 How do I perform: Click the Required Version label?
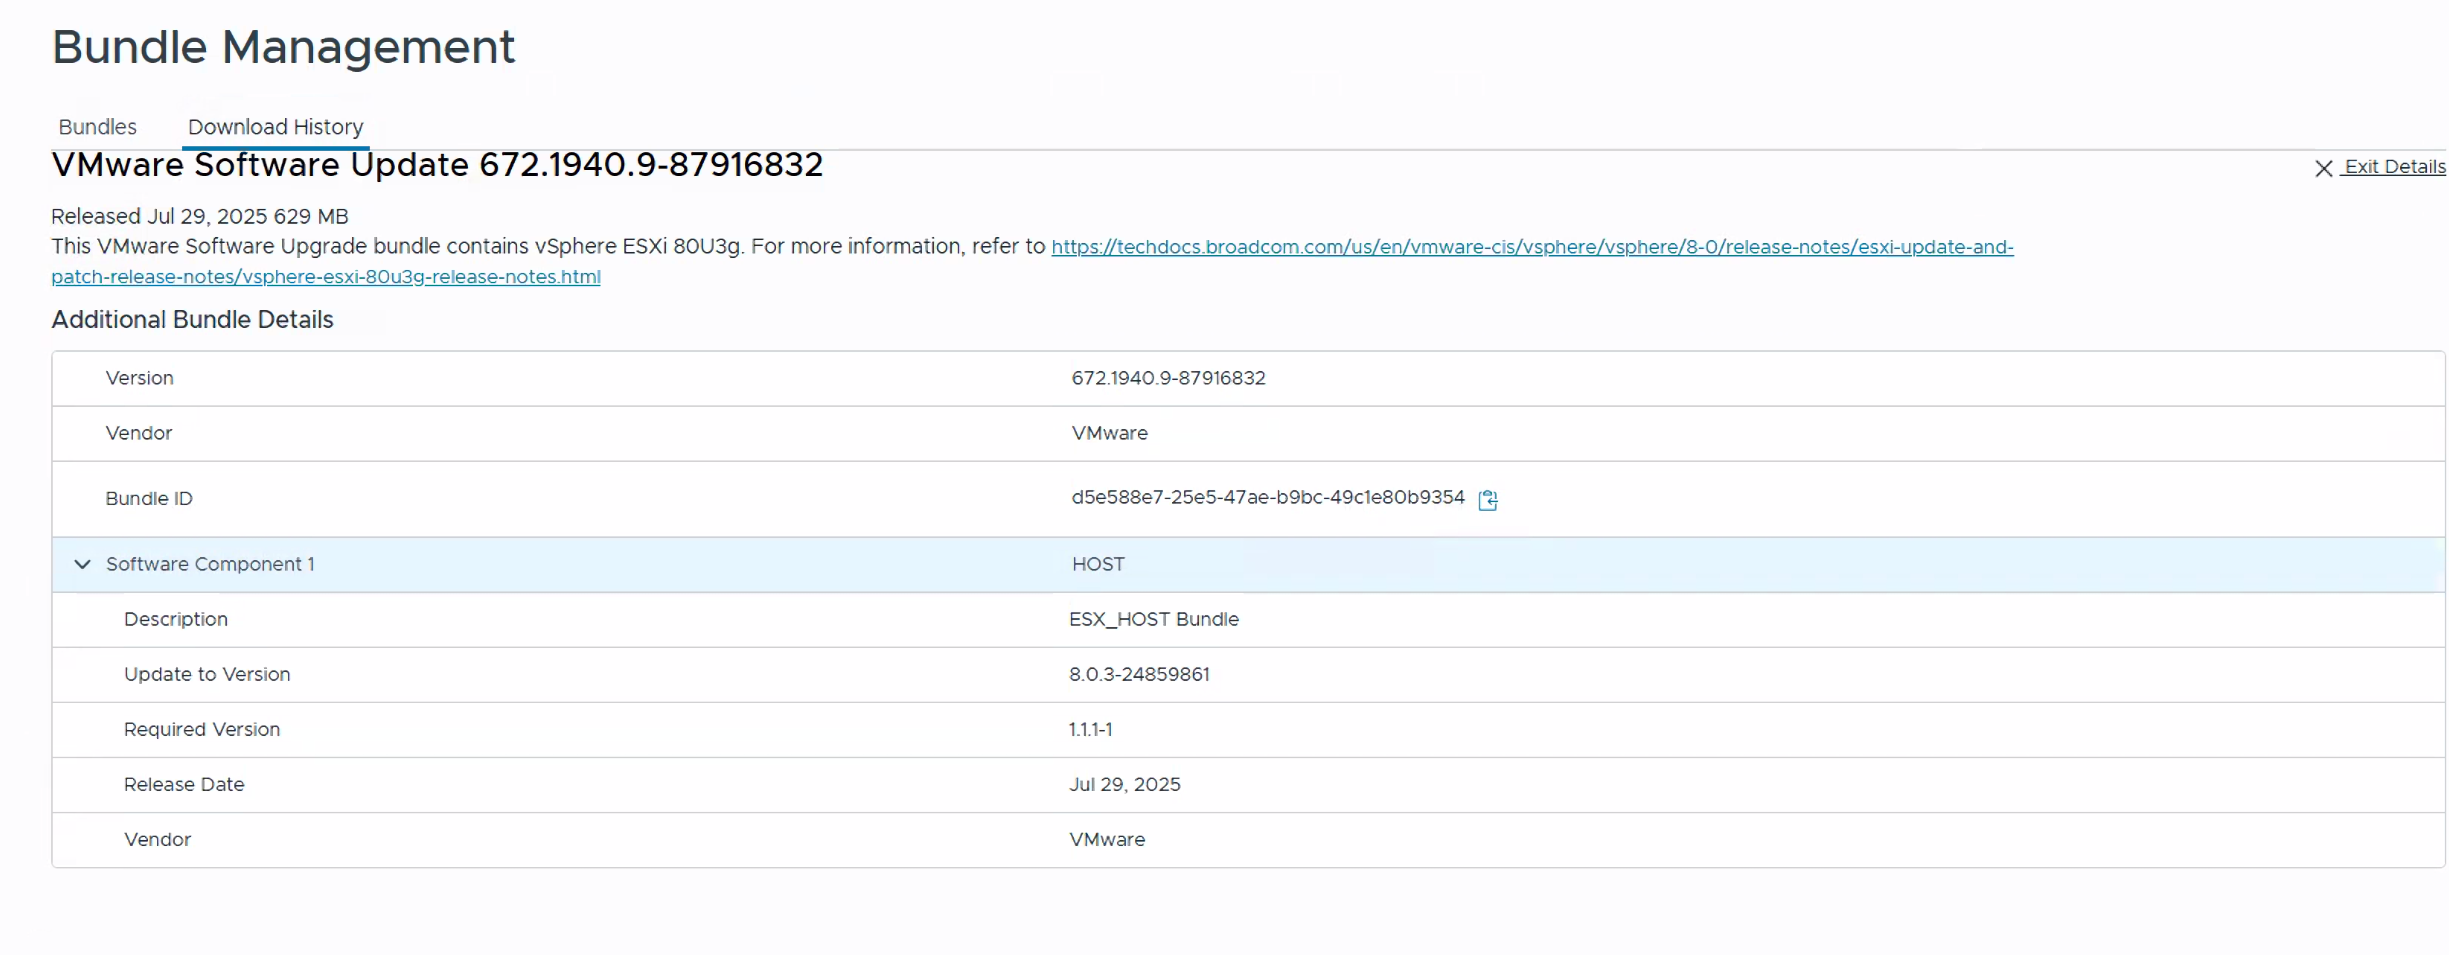(202, 729)
